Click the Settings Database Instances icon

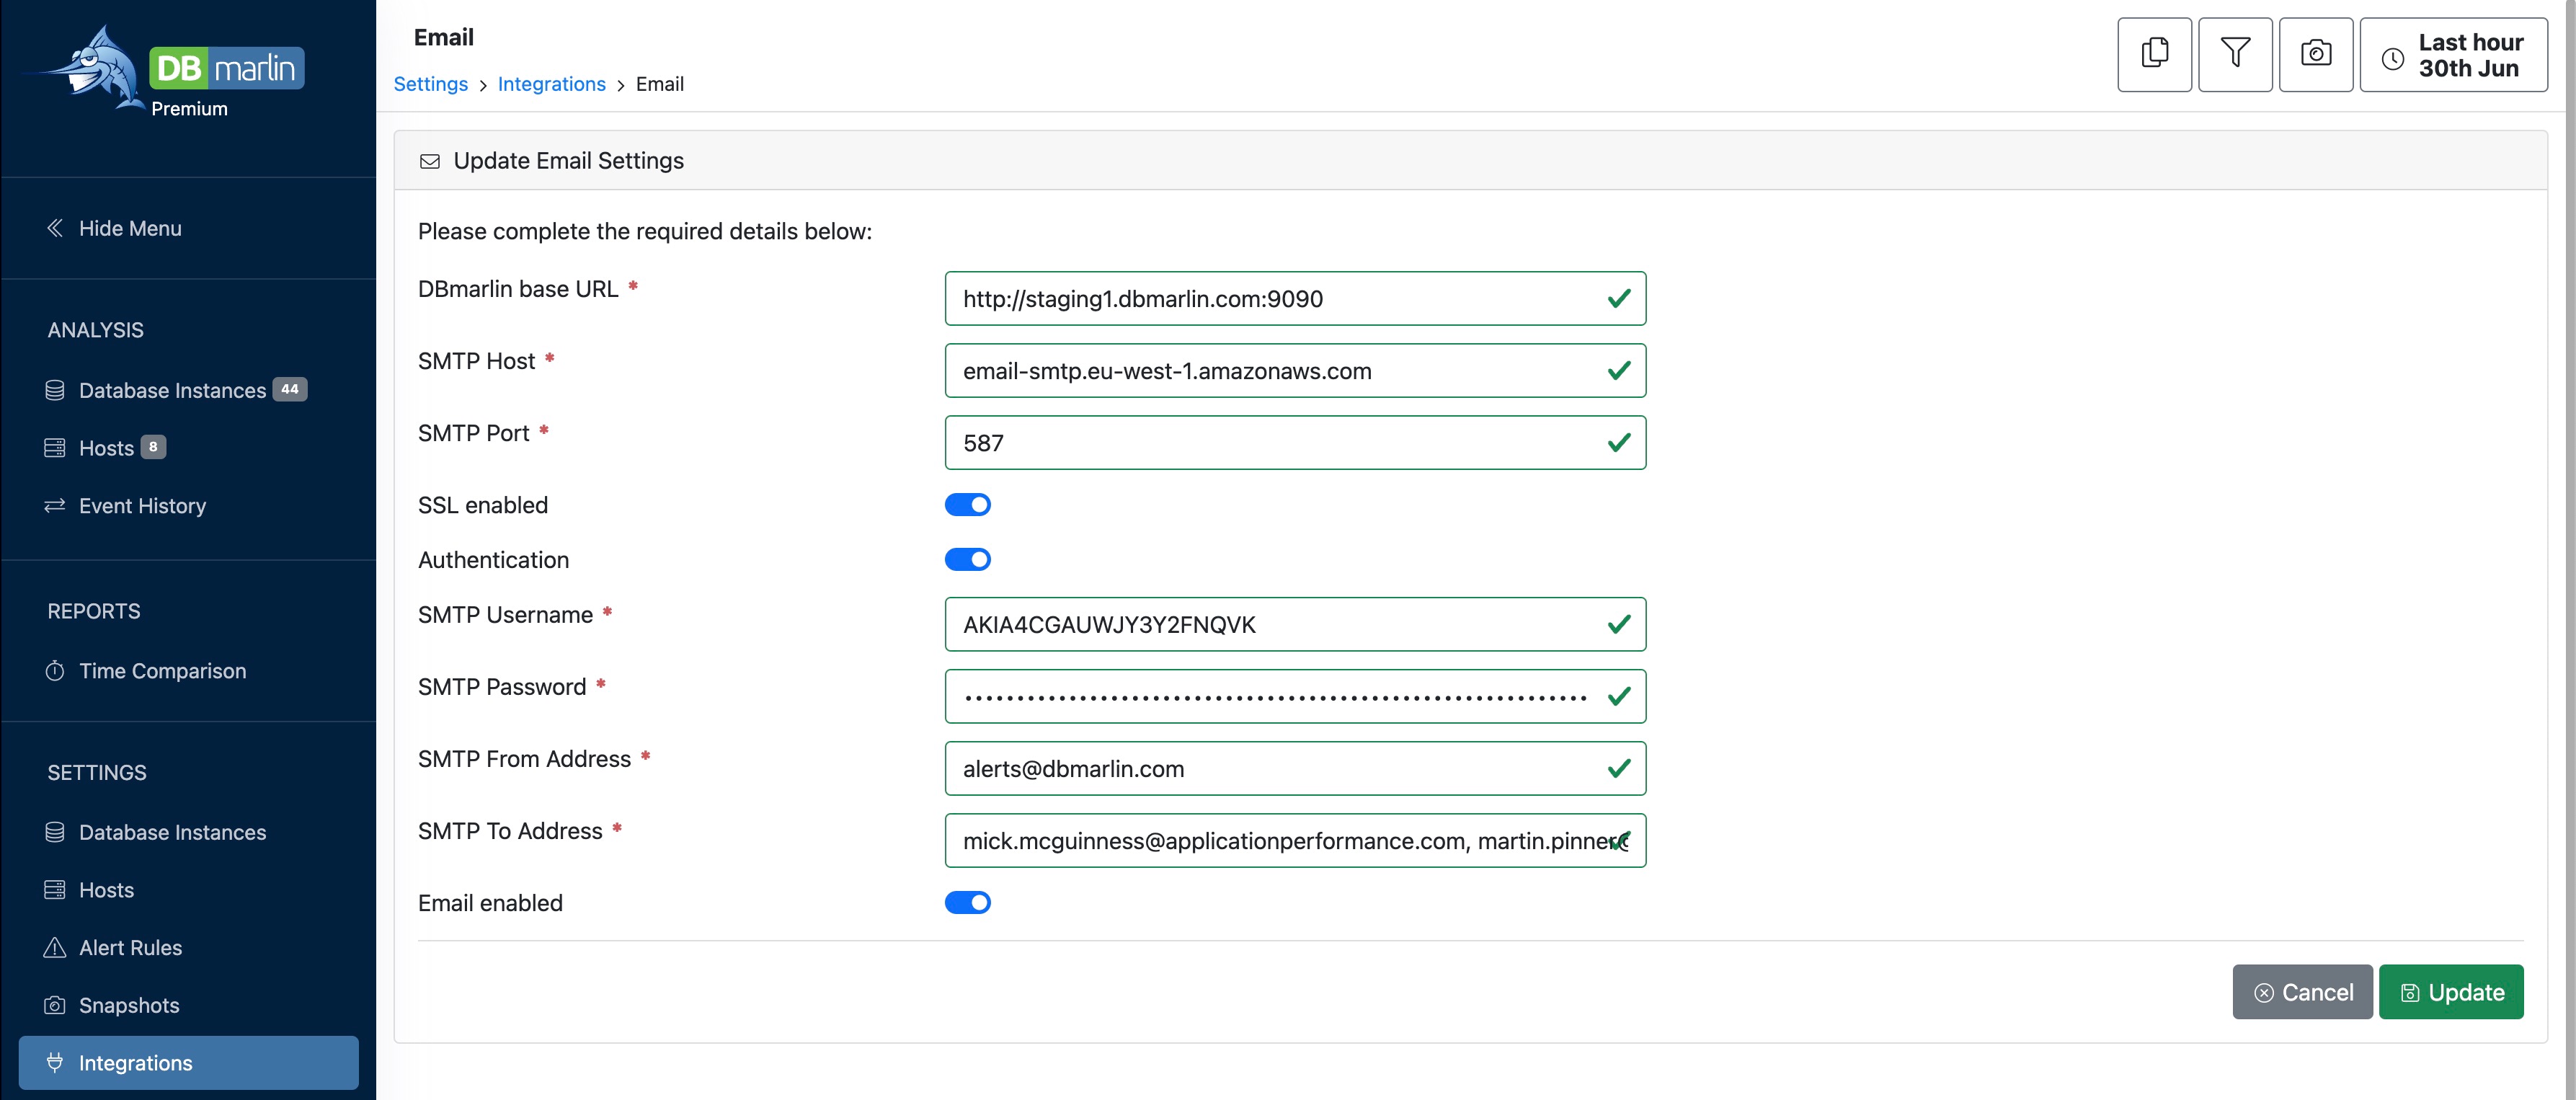coord(55,832)
